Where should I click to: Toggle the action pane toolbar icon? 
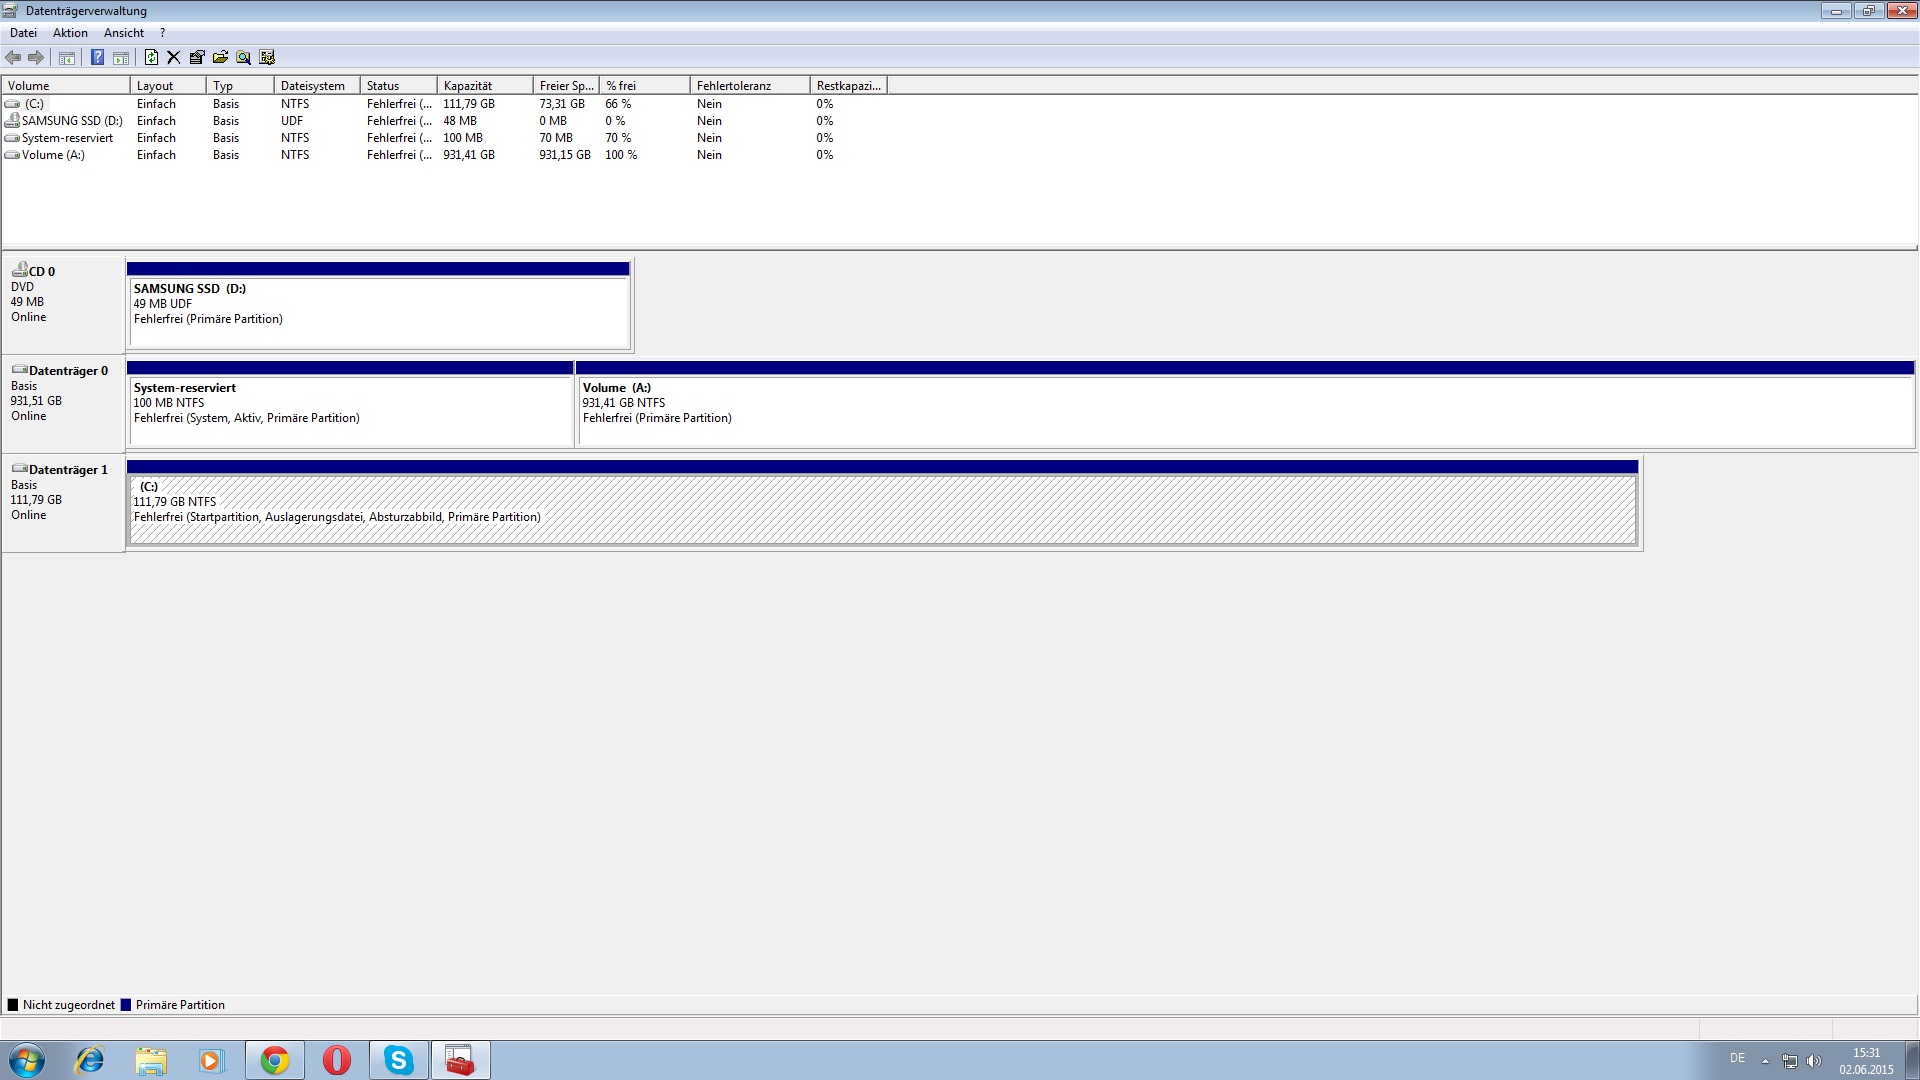click(x=120, y=57)
